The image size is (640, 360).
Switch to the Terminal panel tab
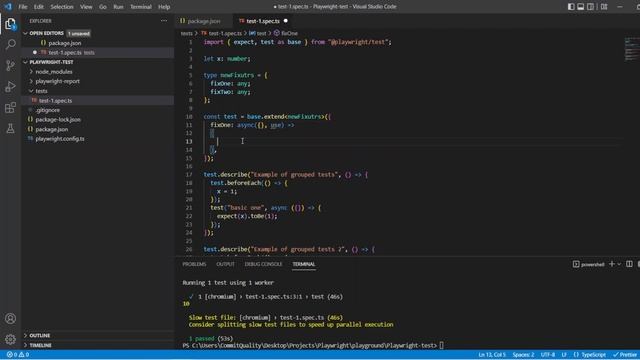click(304, 264)
